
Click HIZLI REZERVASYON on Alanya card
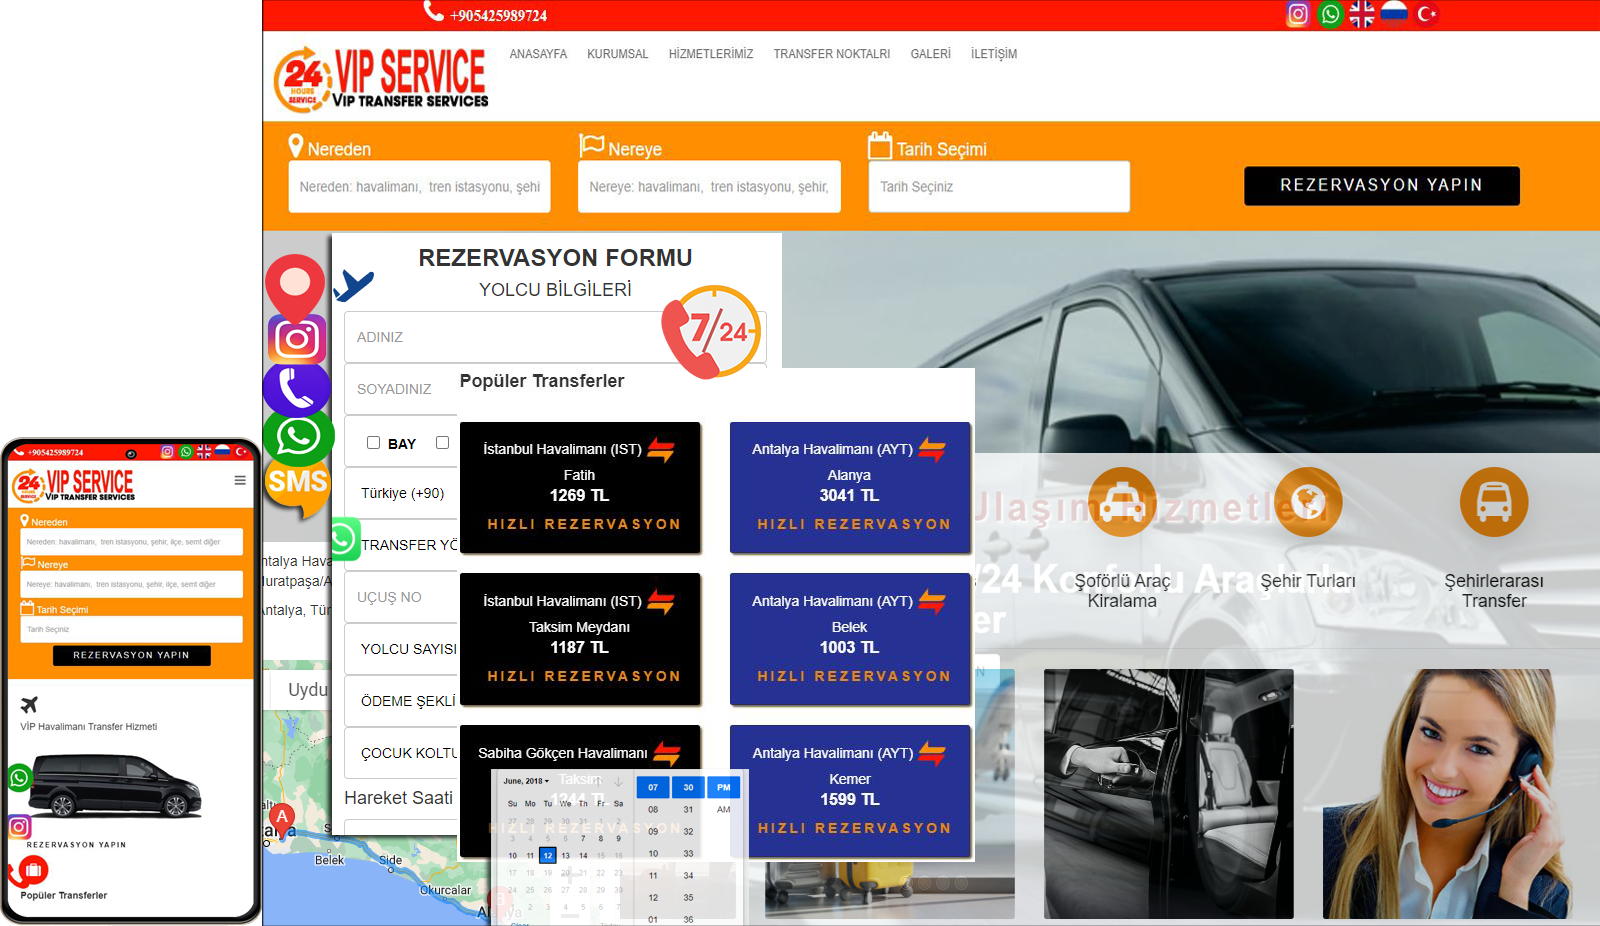pyautogui.click(x=854, y=524)
